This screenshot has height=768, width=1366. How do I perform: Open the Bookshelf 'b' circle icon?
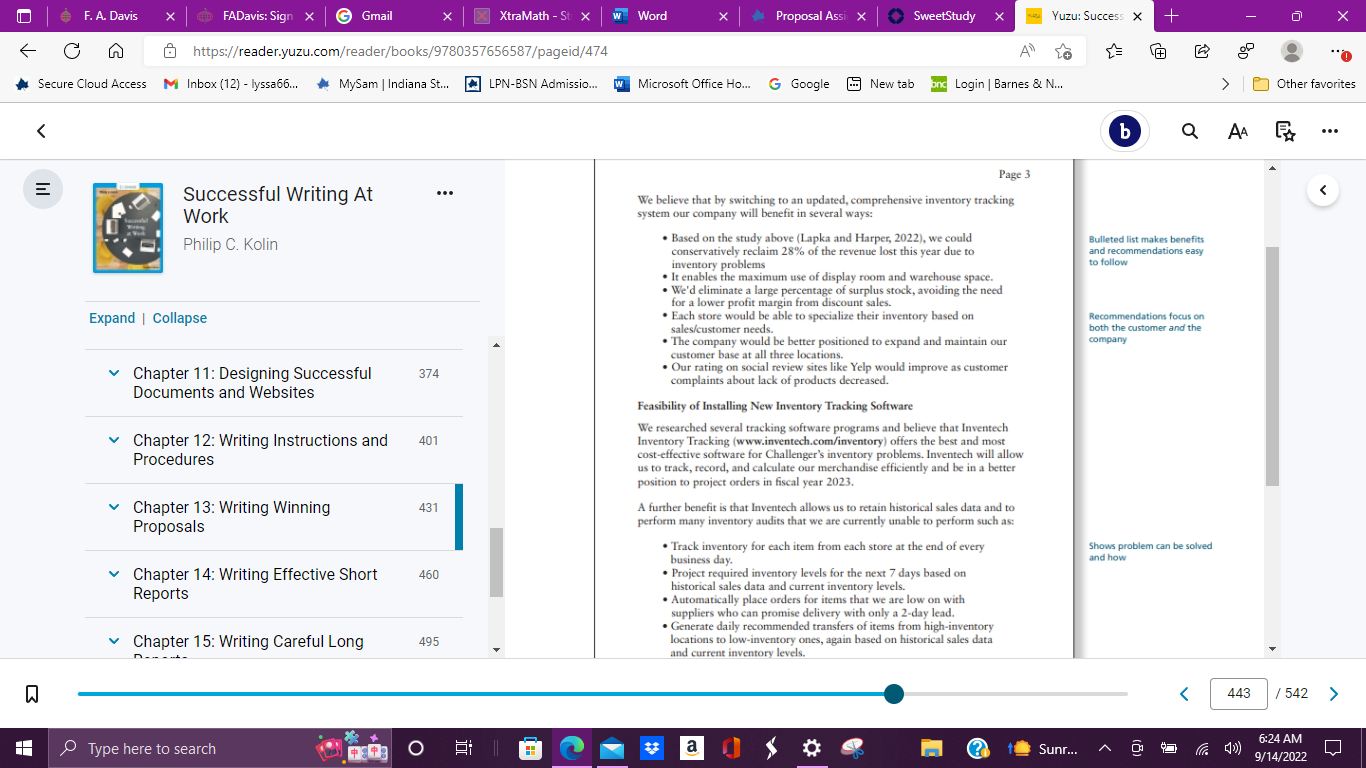click(x=1125, y=131)
